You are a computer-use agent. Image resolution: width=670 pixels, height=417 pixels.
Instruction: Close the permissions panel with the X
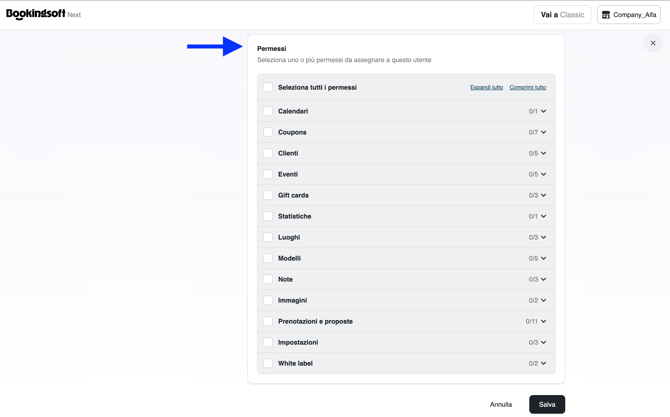[x=653, y=43]
